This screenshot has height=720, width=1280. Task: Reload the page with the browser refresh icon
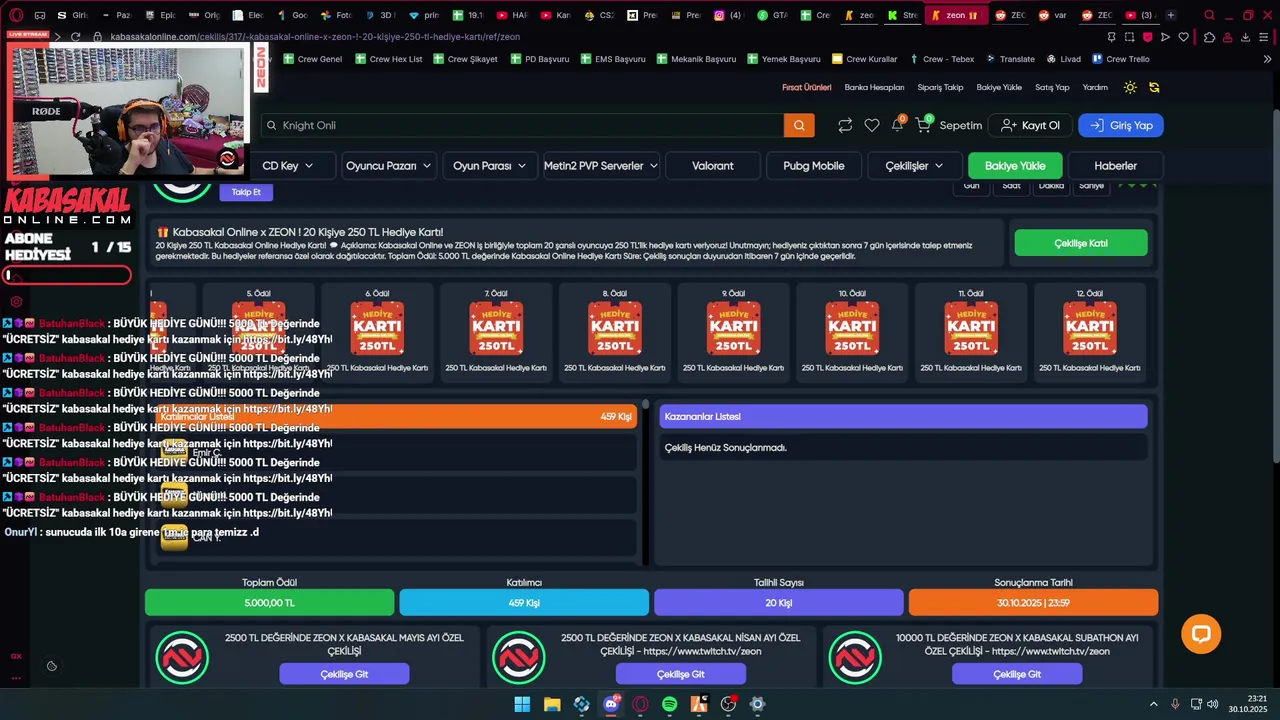[x=75, y=37]
